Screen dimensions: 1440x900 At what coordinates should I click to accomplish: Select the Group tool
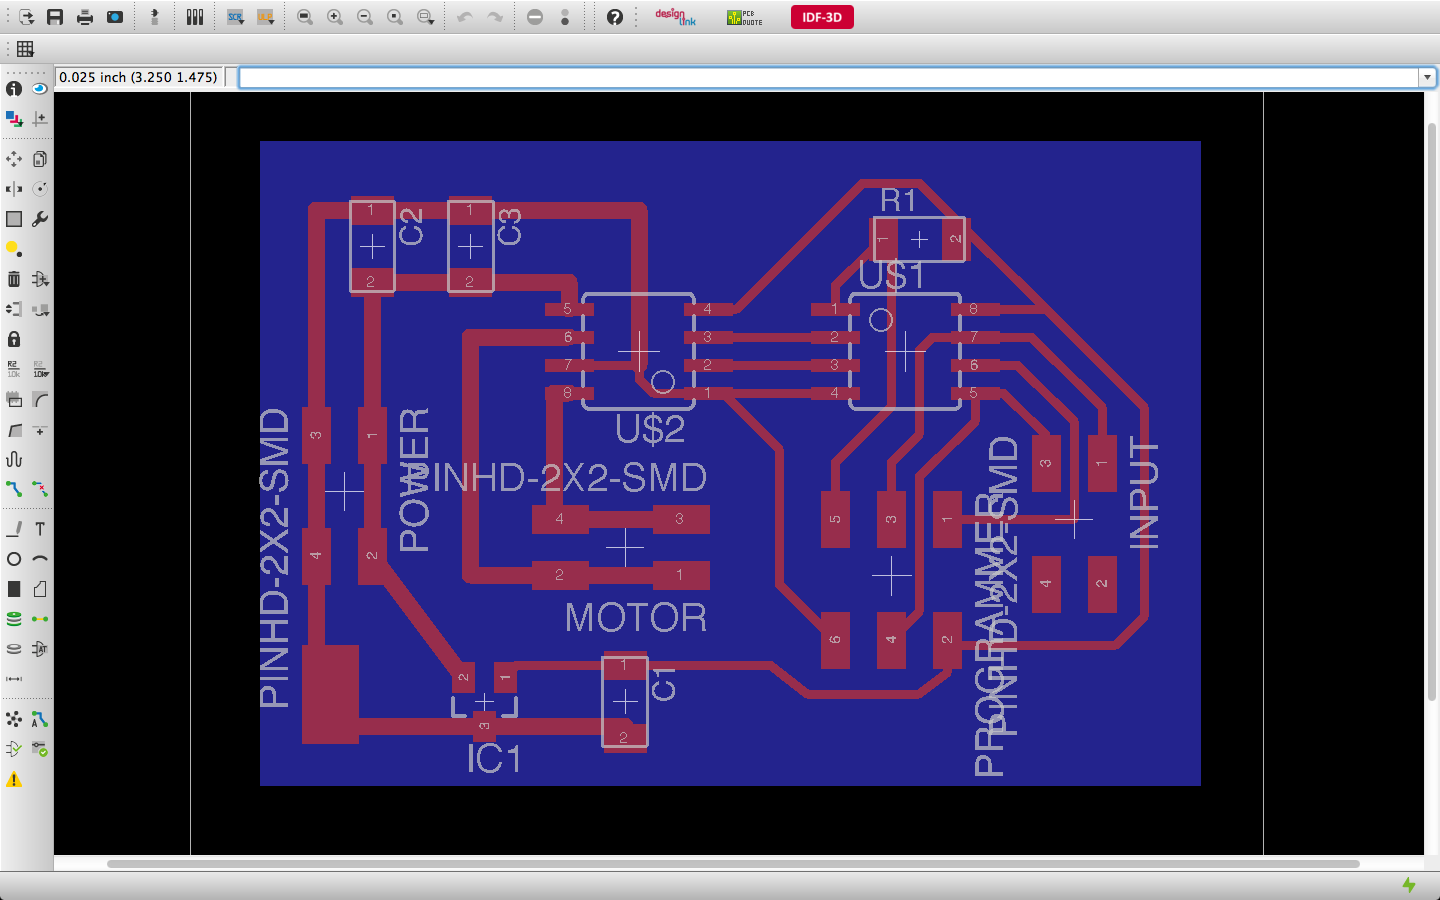pos(14,219)
